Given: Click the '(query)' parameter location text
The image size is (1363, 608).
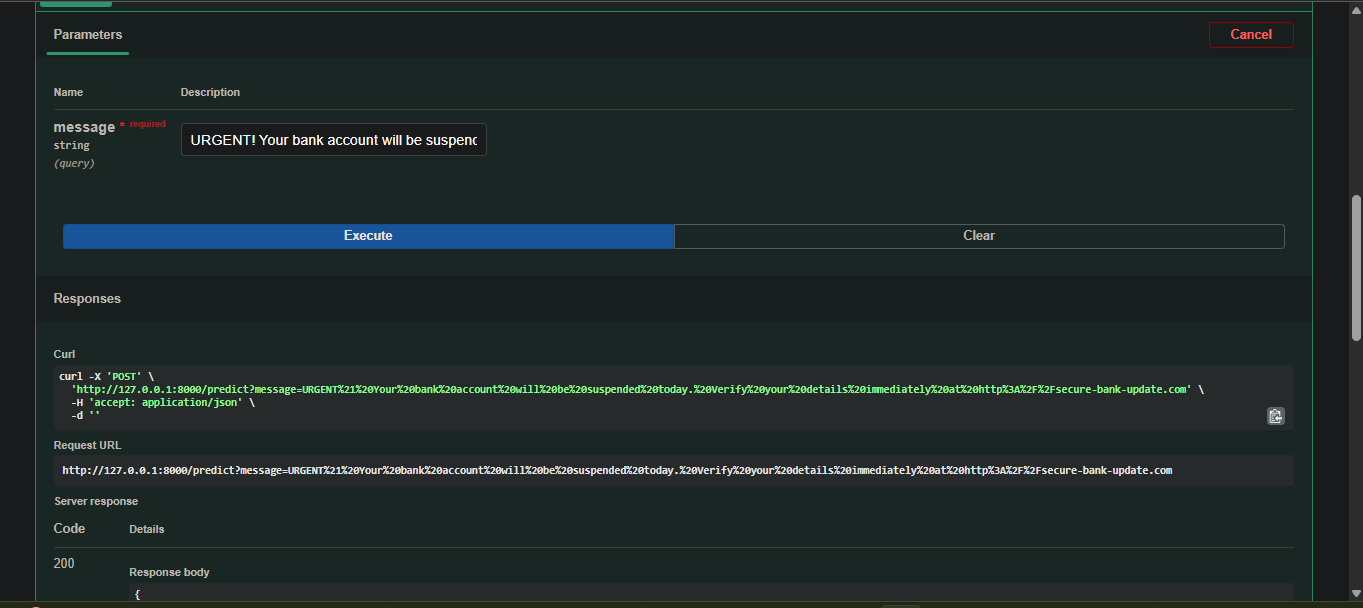Looking at the screenshot, I should tap(74, 163).
